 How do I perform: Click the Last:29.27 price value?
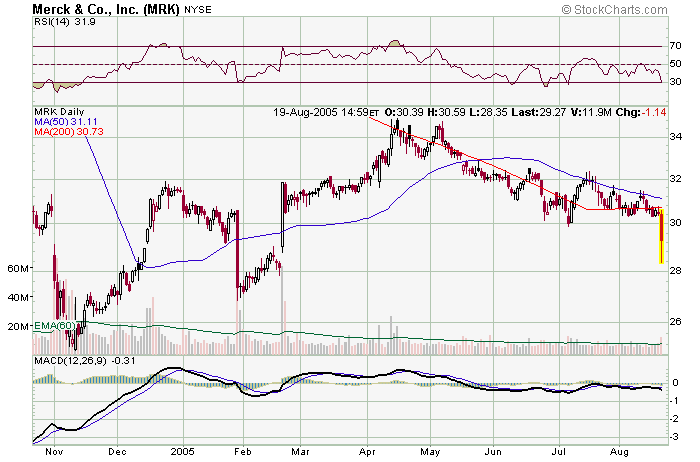539,112
